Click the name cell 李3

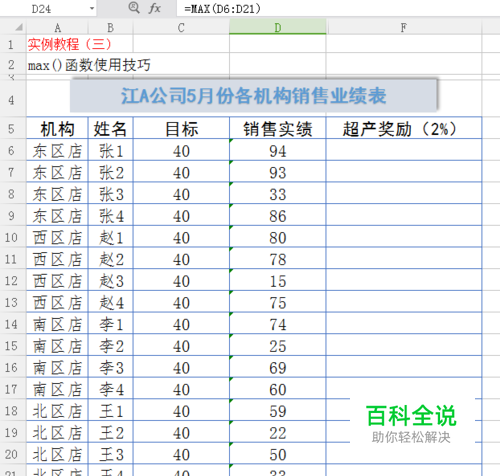point(111,367)
